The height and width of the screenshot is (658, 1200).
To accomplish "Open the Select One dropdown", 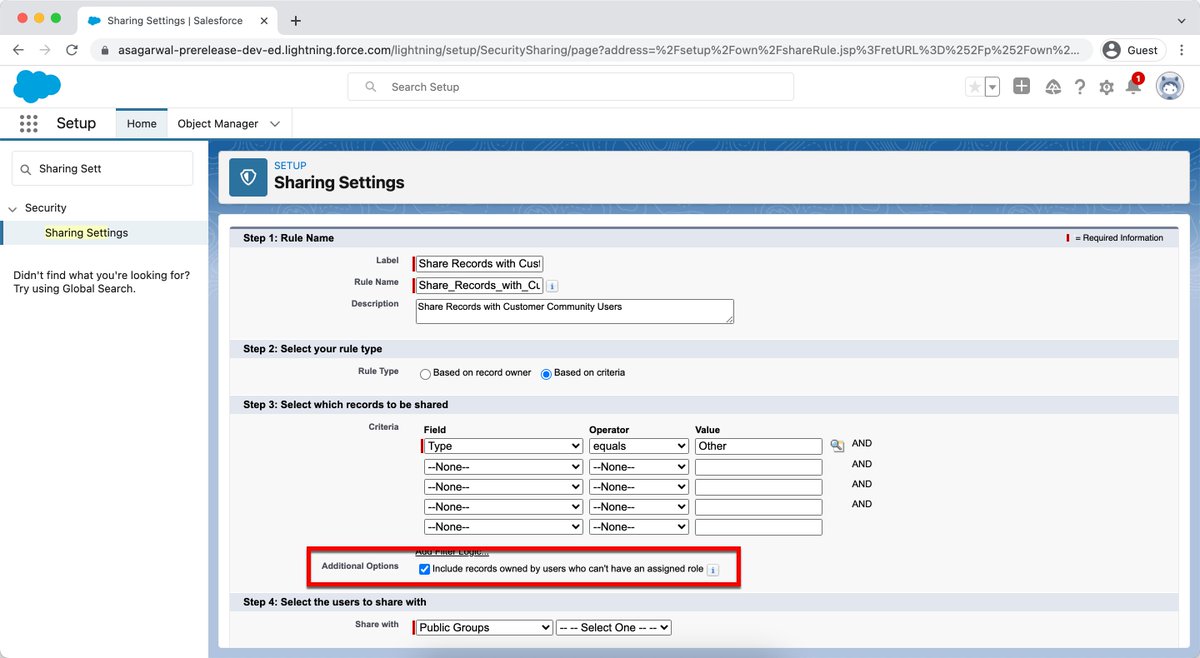I will click(x=614, y=627).
